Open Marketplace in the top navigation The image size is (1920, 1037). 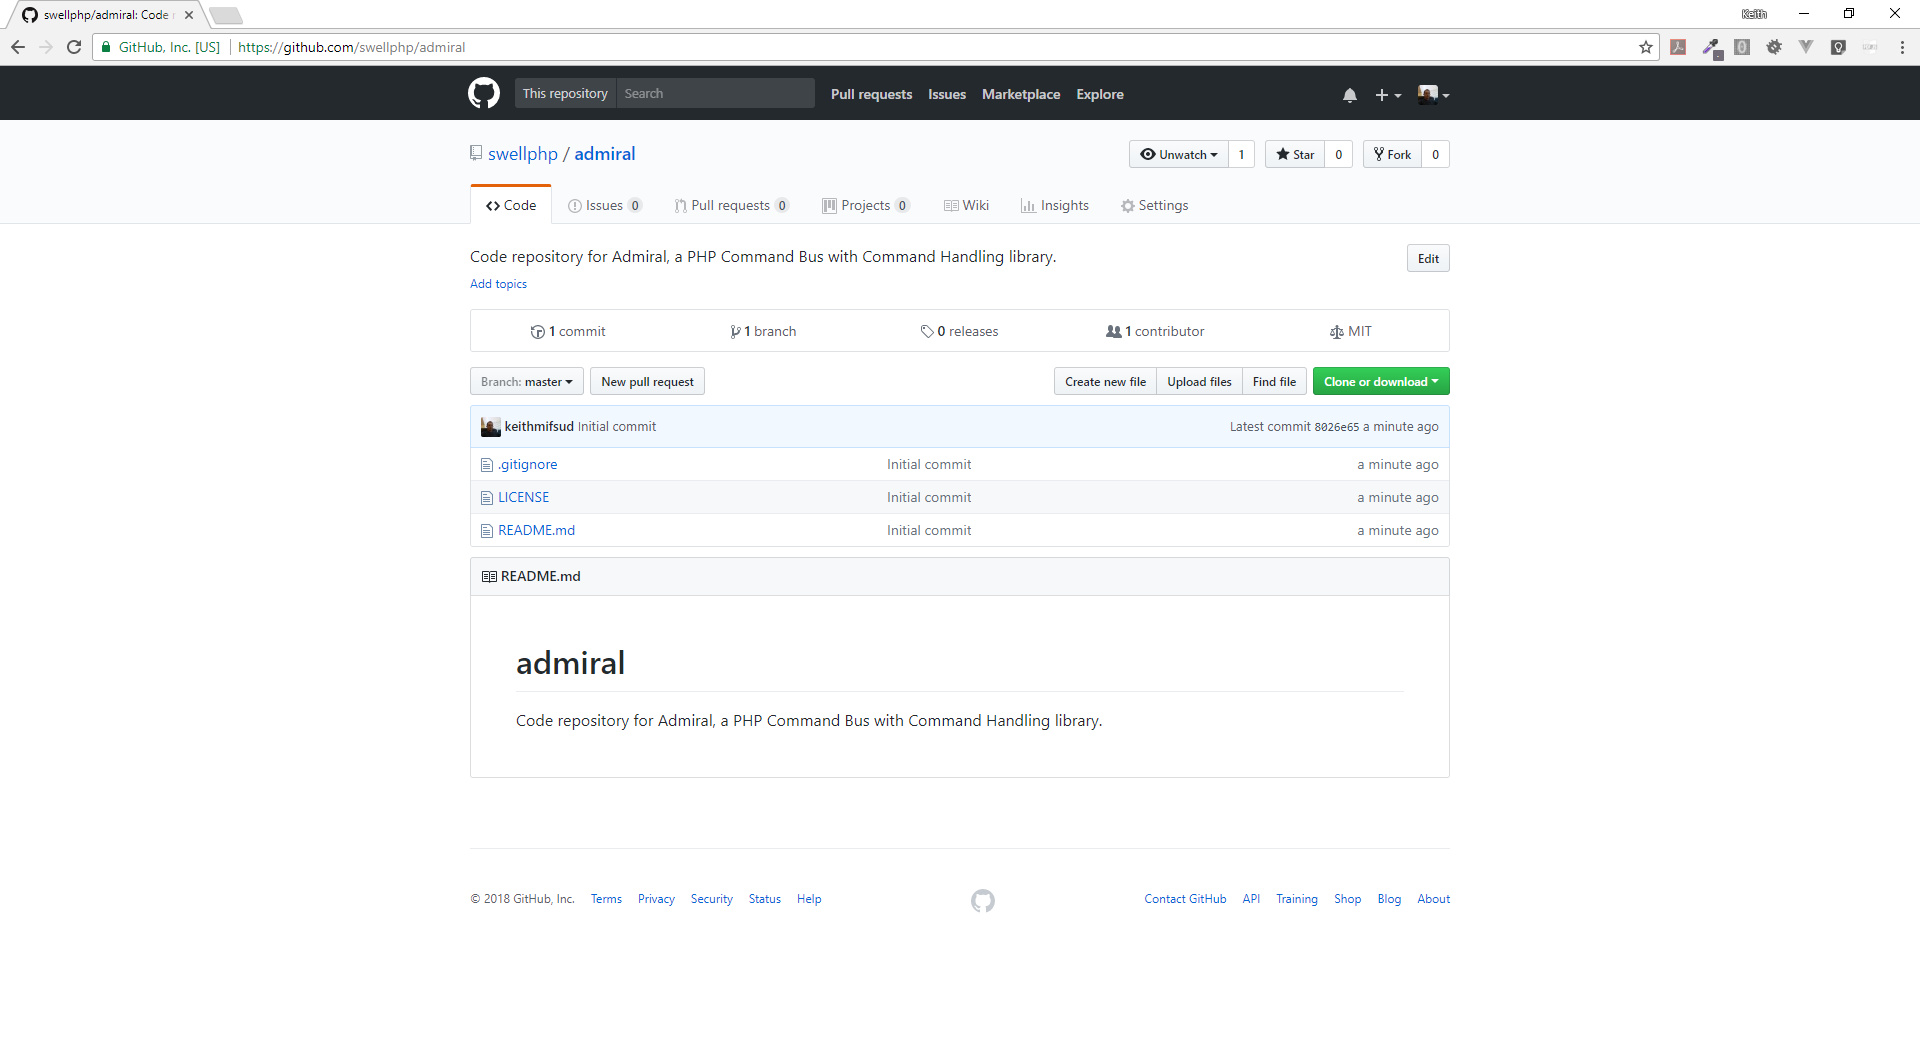point(1021,94)
